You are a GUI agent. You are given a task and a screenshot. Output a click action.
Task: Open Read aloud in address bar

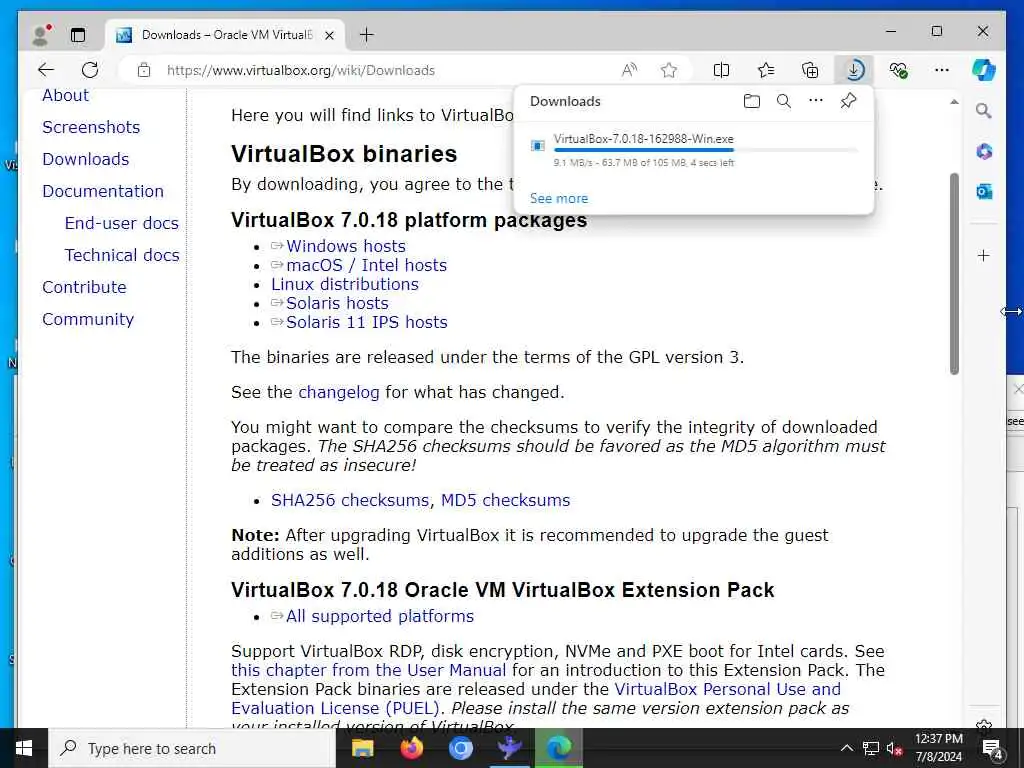tap(629, 70)
